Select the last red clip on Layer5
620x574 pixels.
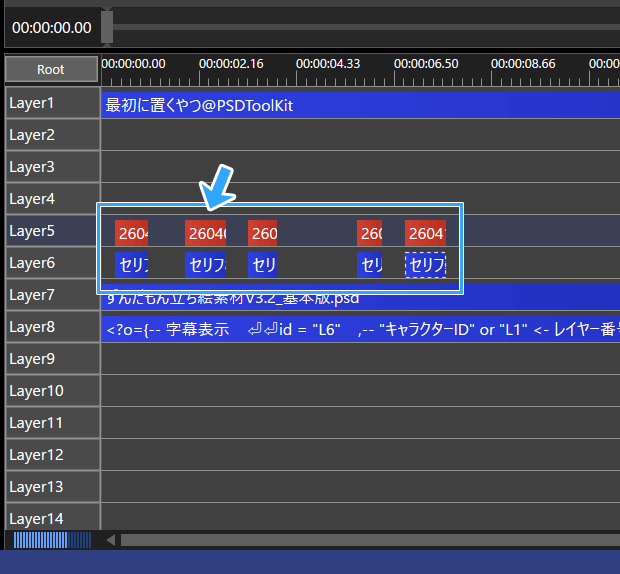pyautogui.click(x=425, y=234)
